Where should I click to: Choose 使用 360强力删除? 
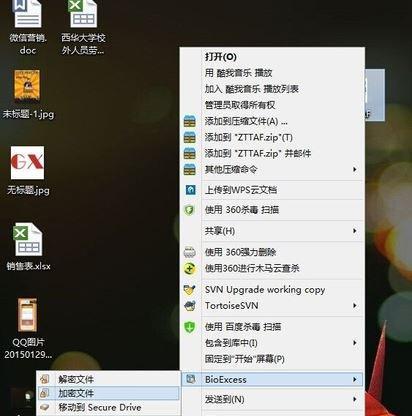[x=240, y=252]
